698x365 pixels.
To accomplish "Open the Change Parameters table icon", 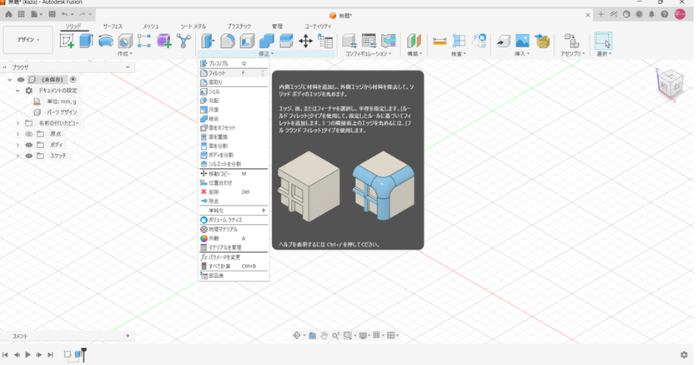I will (325, 41).
